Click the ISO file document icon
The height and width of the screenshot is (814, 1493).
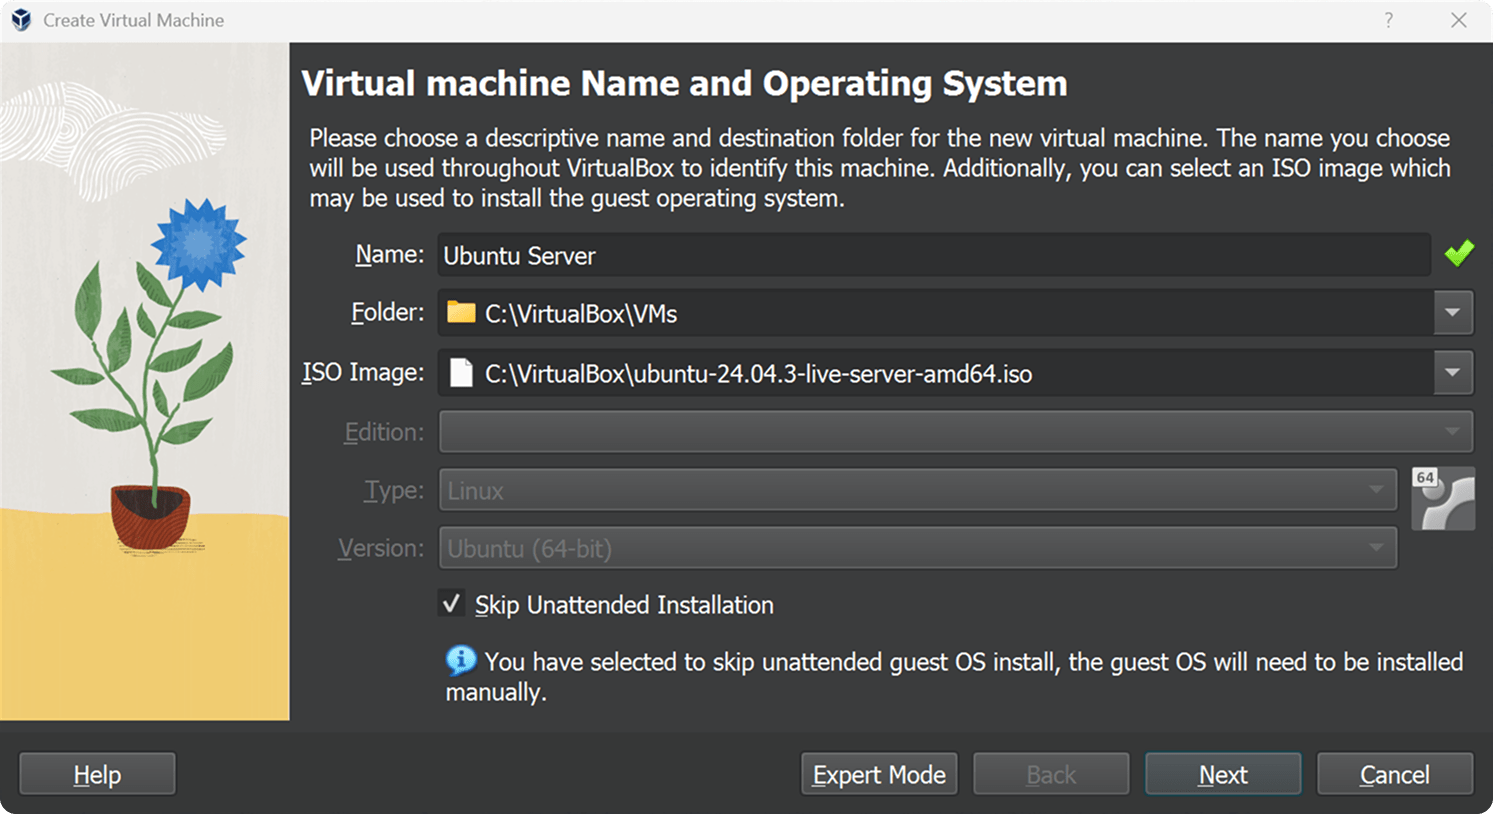461,373
